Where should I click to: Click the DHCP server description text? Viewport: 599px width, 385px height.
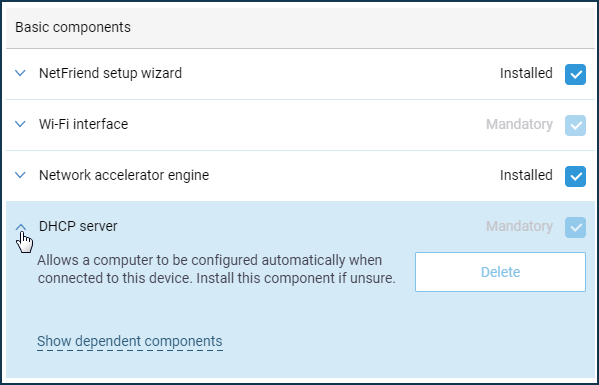pyautogui.click(x=217, y=269)
